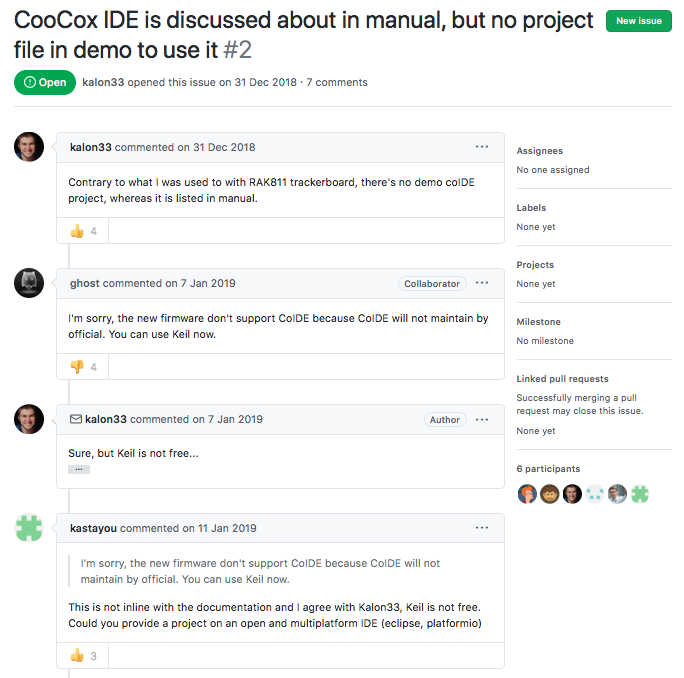Click the Open issue status badge
Image resolution: width=684 pixels, height=678 pixels.
tap(45, 82)
